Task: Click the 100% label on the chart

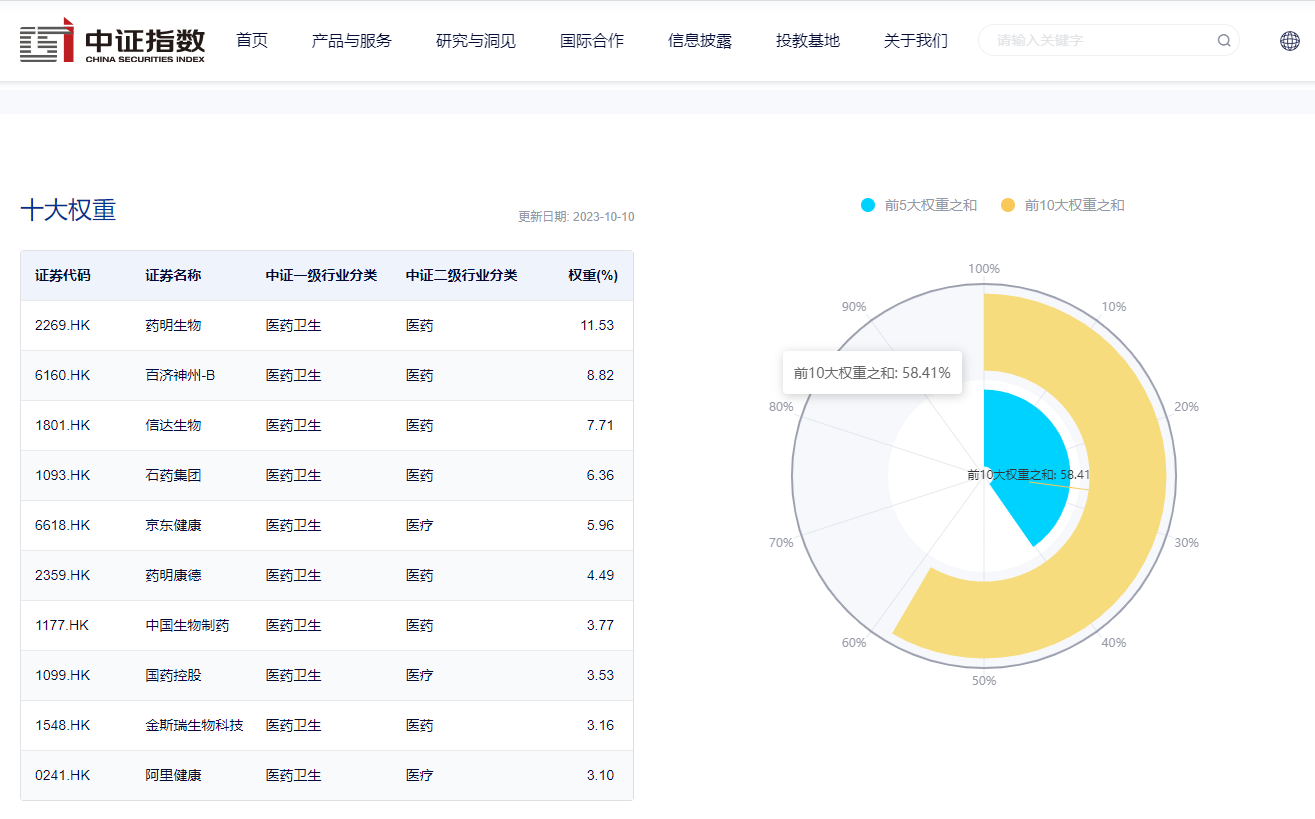Action: coord(984,269)
